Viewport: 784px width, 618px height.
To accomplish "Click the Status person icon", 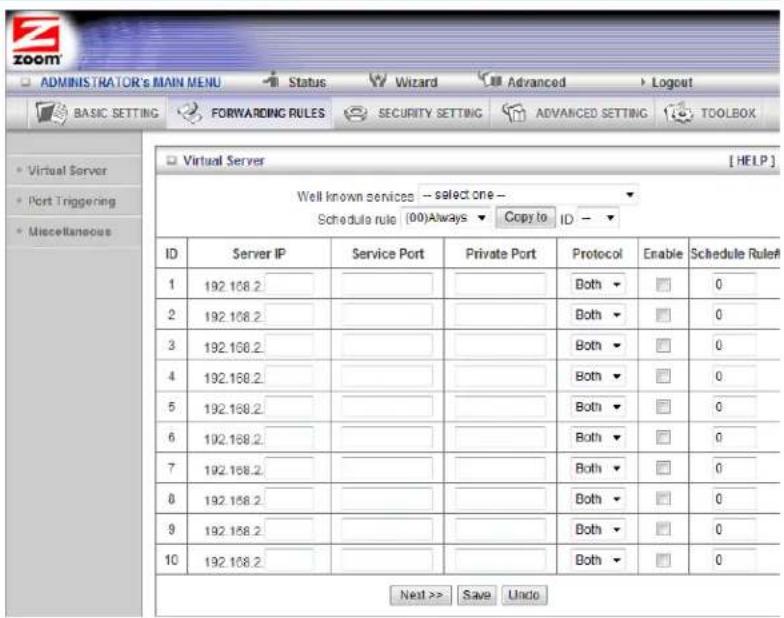I will pyautogui.click(x=272, y=80).
